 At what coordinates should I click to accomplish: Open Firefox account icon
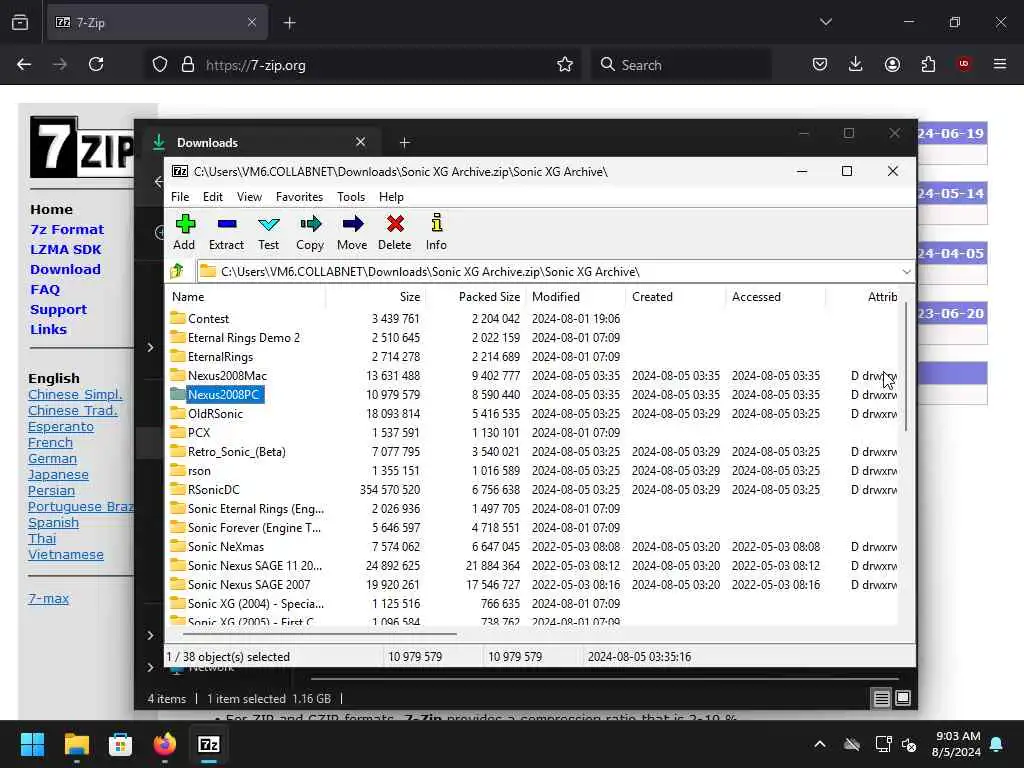point(892,64)
